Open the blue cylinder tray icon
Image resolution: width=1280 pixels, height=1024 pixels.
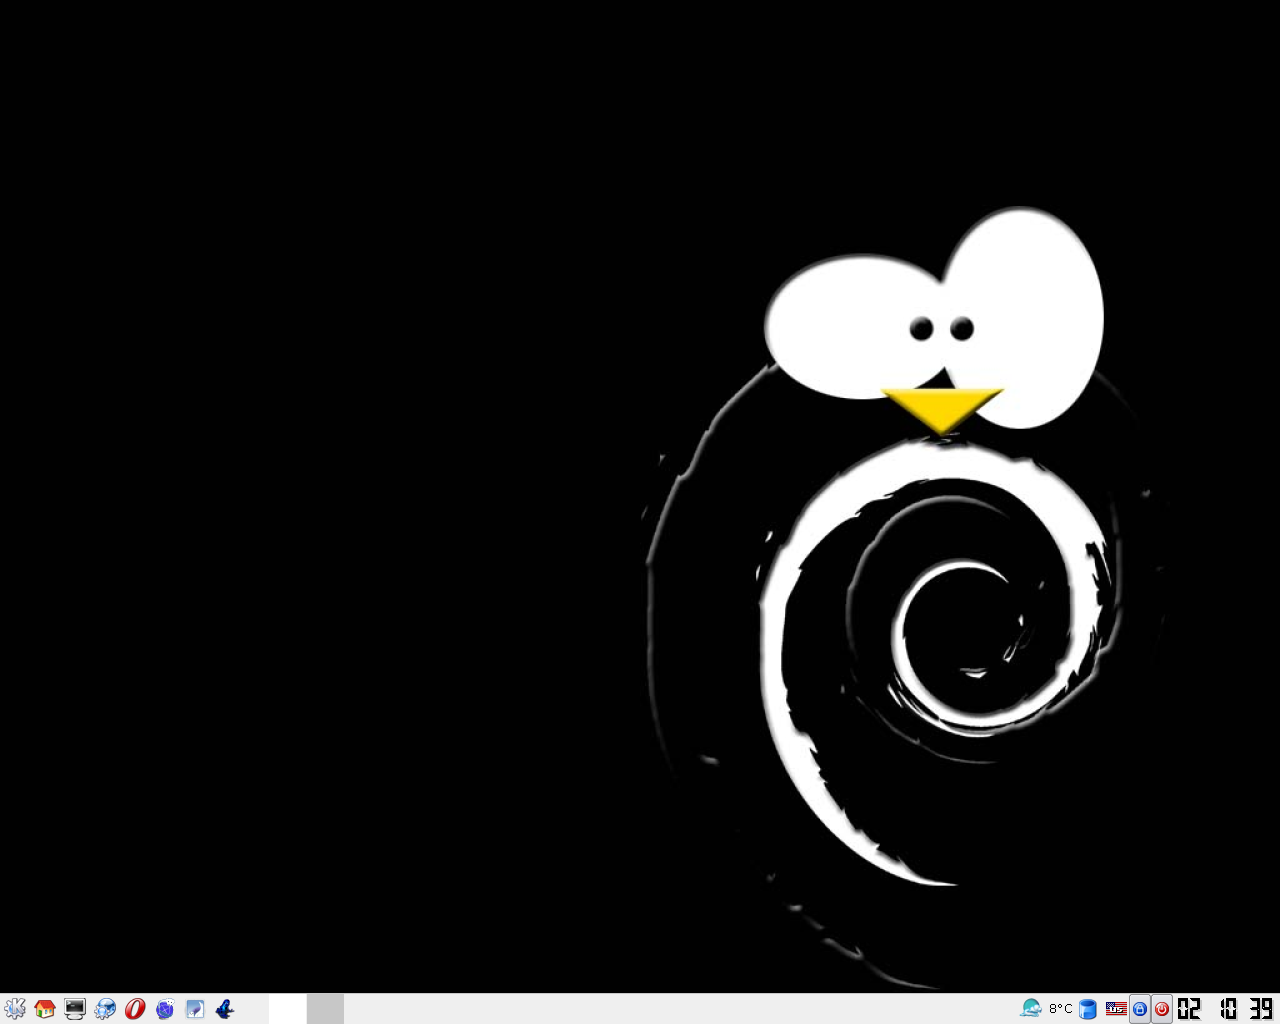tap(1088, 1009)
